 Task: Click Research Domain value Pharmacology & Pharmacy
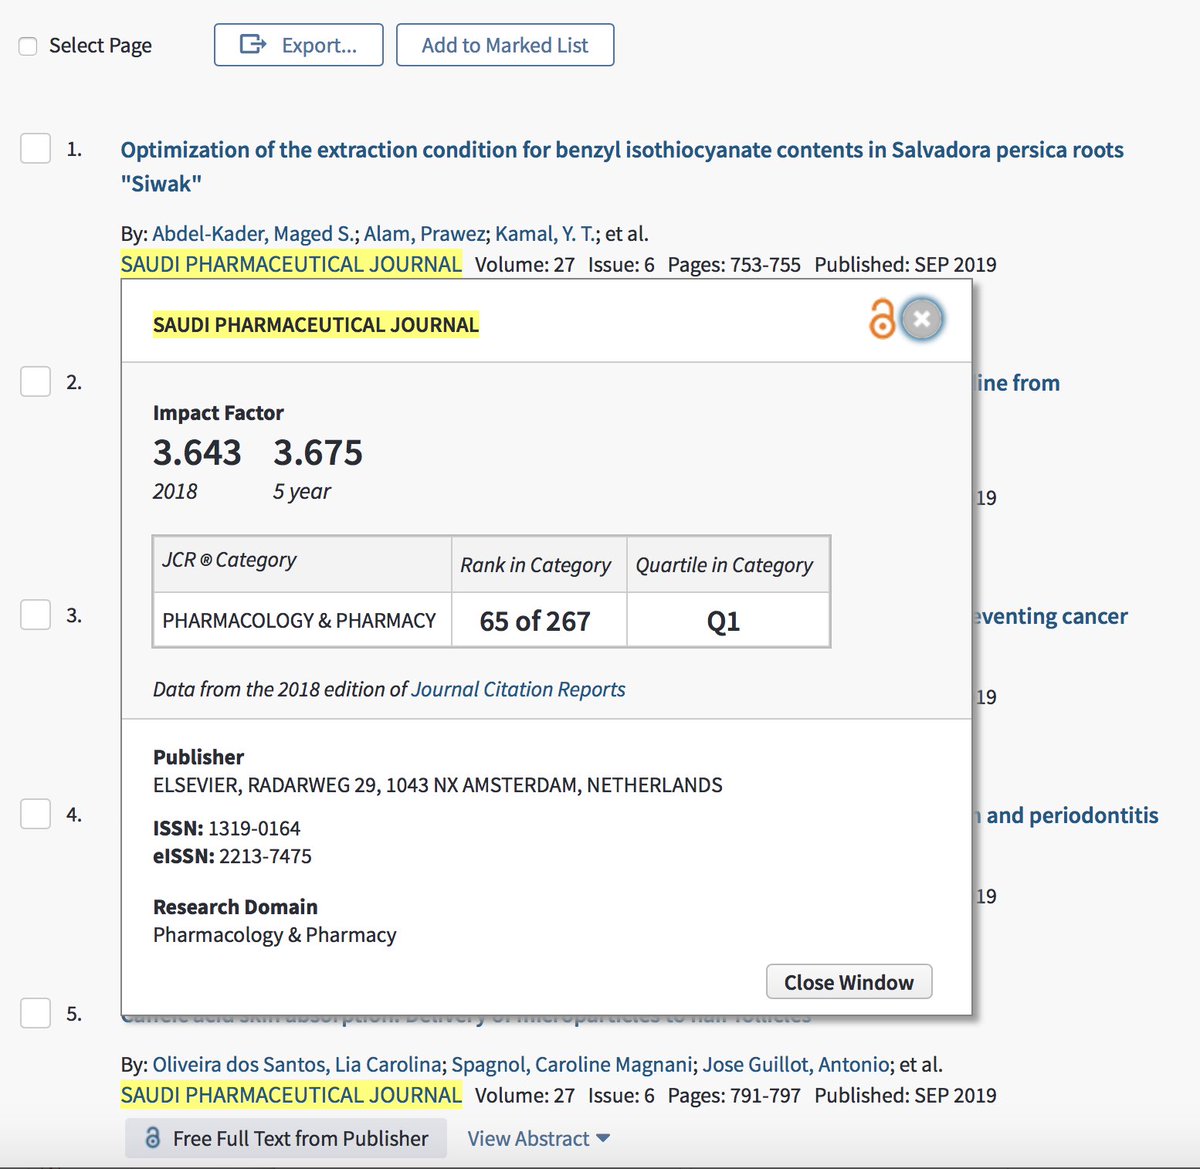(275, 935)
